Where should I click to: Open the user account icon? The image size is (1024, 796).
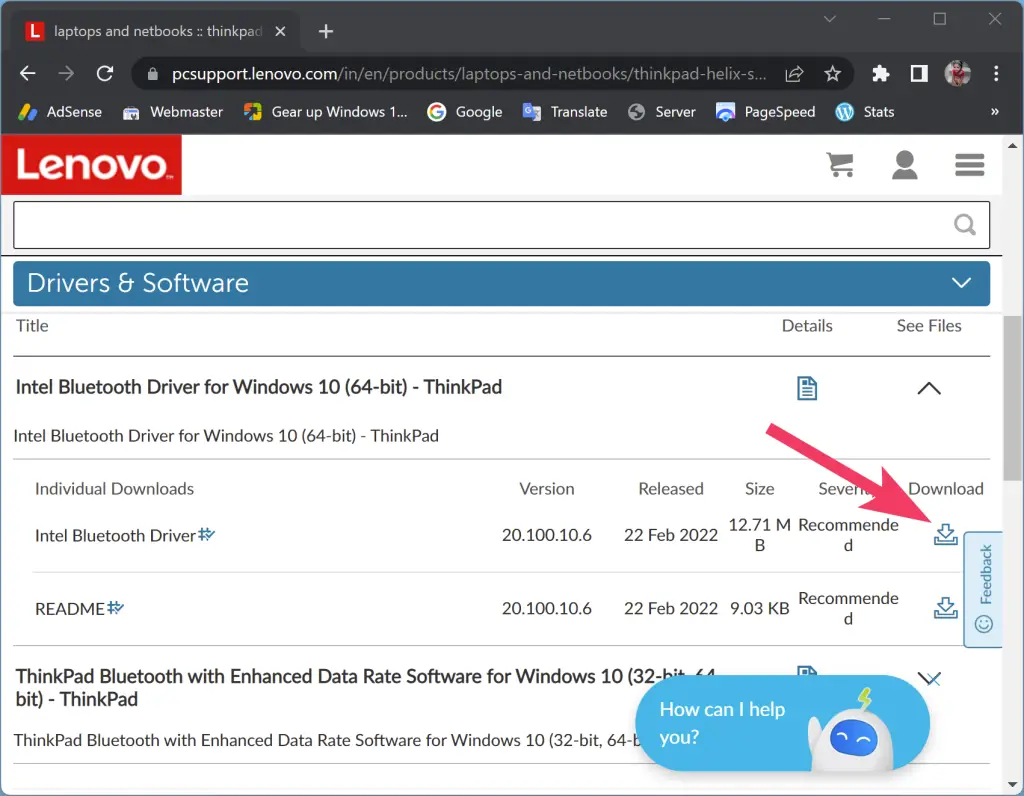[x=905, y=164]
